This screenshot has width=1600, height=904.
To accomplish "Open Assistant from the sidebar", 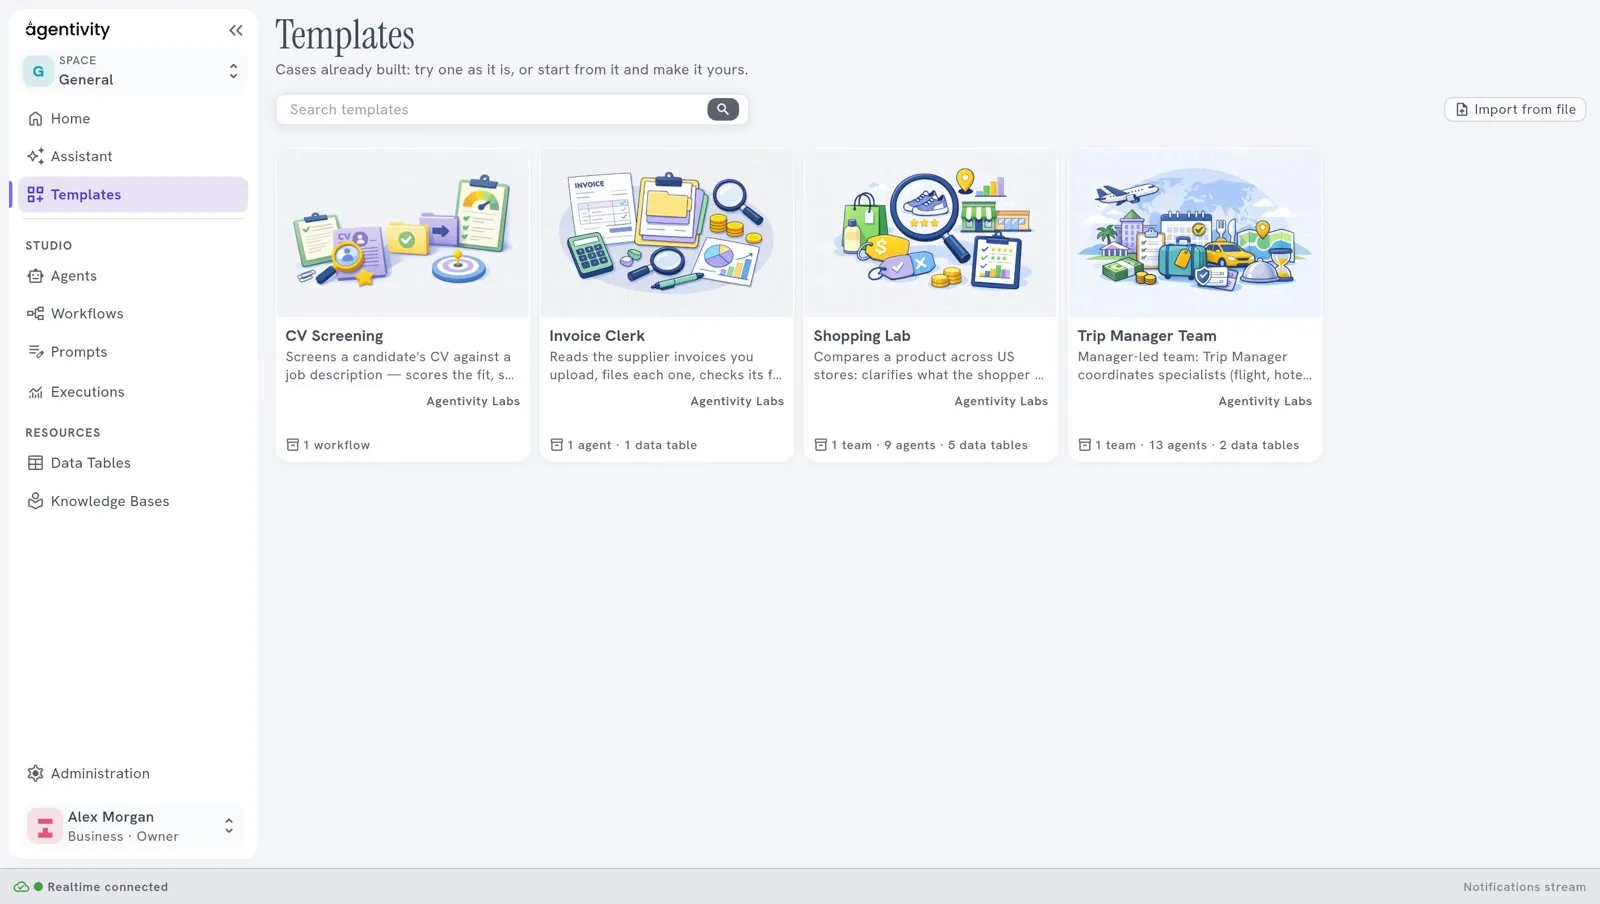I will [133, 156].
